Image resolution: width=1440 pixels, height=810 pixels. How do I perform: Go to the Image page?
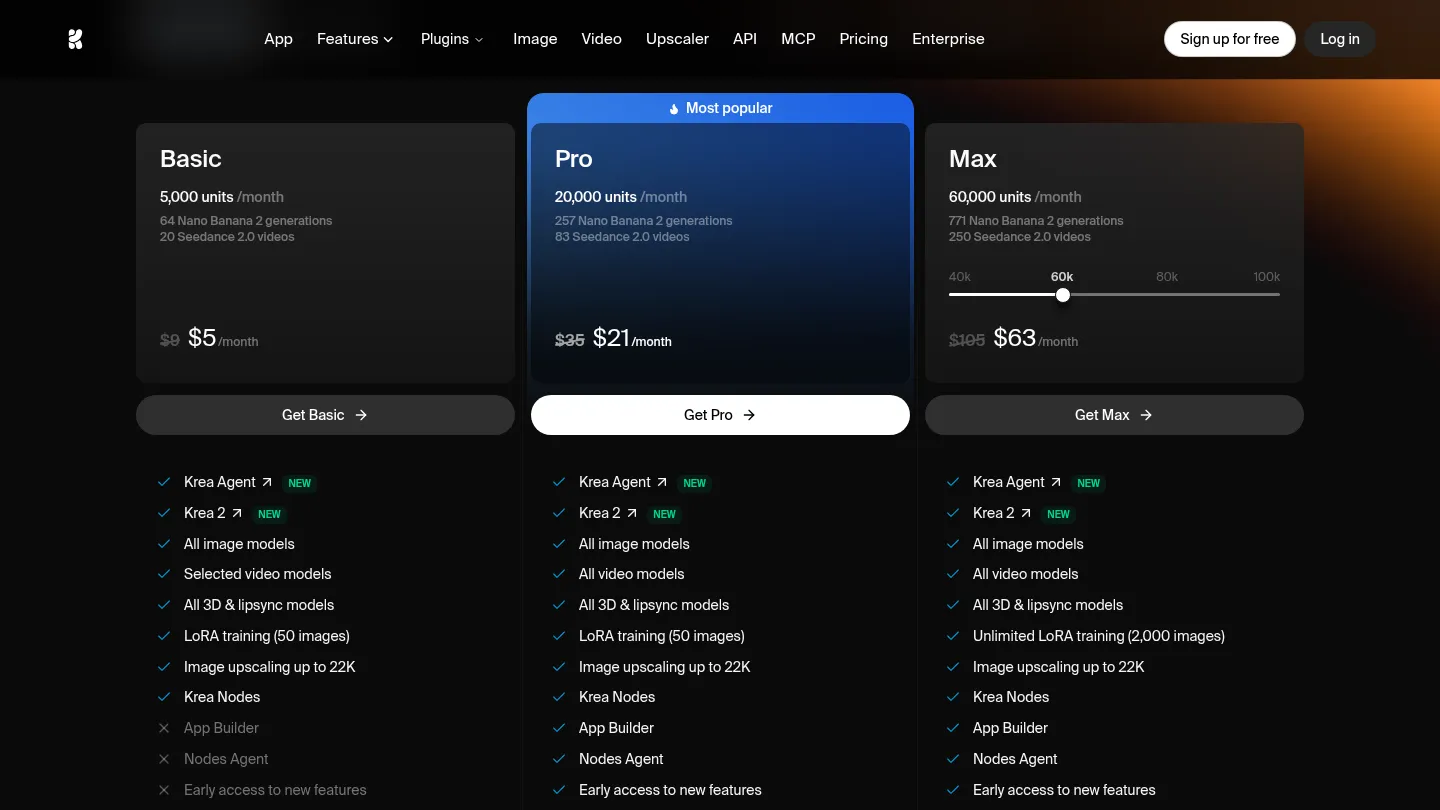coord(535,39)
